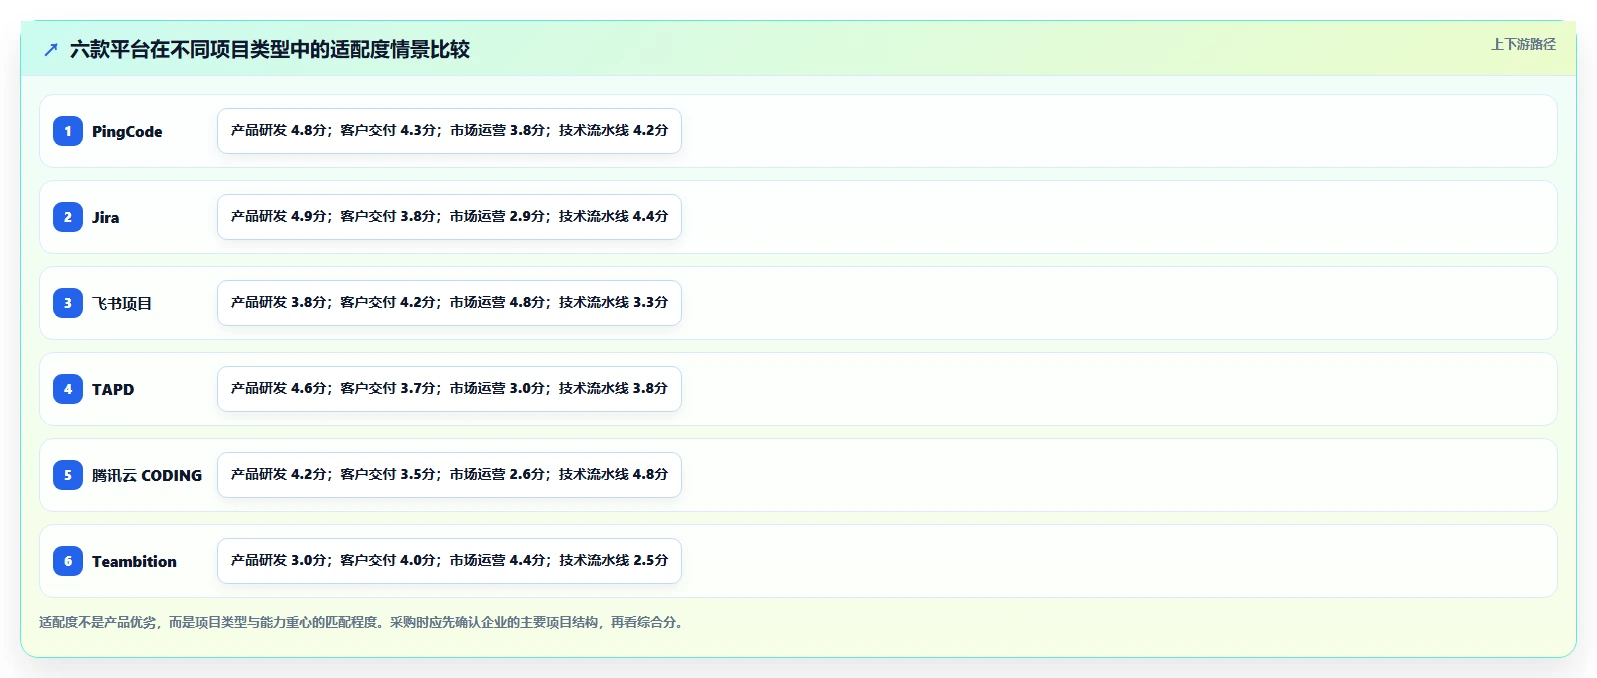Click the 飞书项目 score box starting 产品研发 3.8分
1597x678 pixels.
449,303
